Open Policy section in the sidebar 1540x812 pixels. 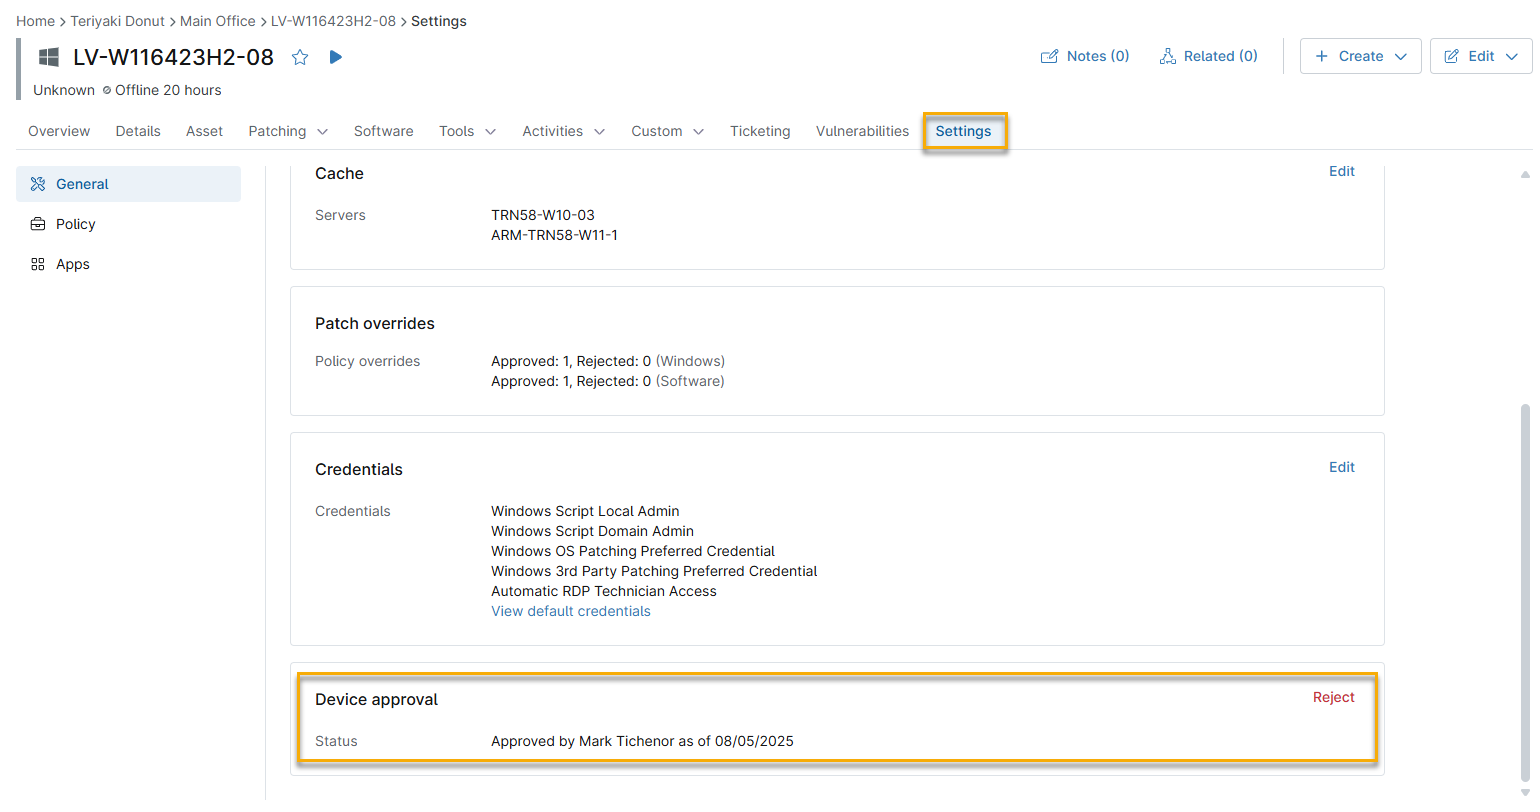point(75,224)
